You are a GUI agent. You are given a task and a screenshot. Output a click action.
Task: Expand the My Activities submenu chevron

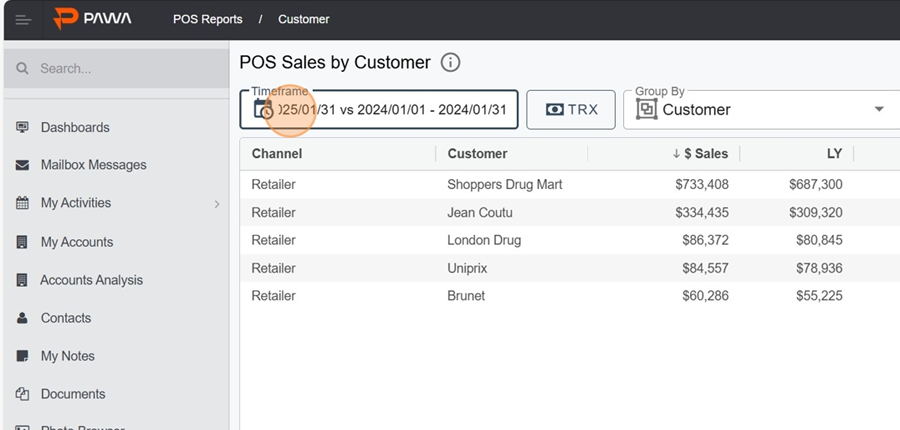click(217, 204)
